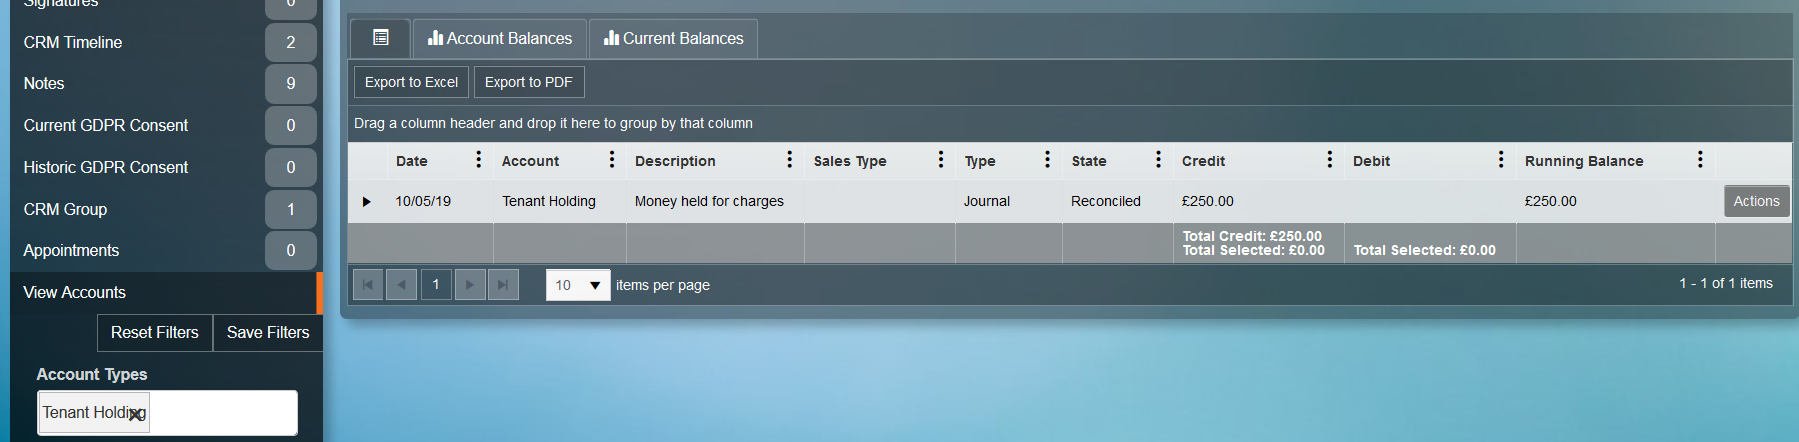The image size is (1799, 442).
Task: Go to the last page arrow
Action: pos(503,285)
